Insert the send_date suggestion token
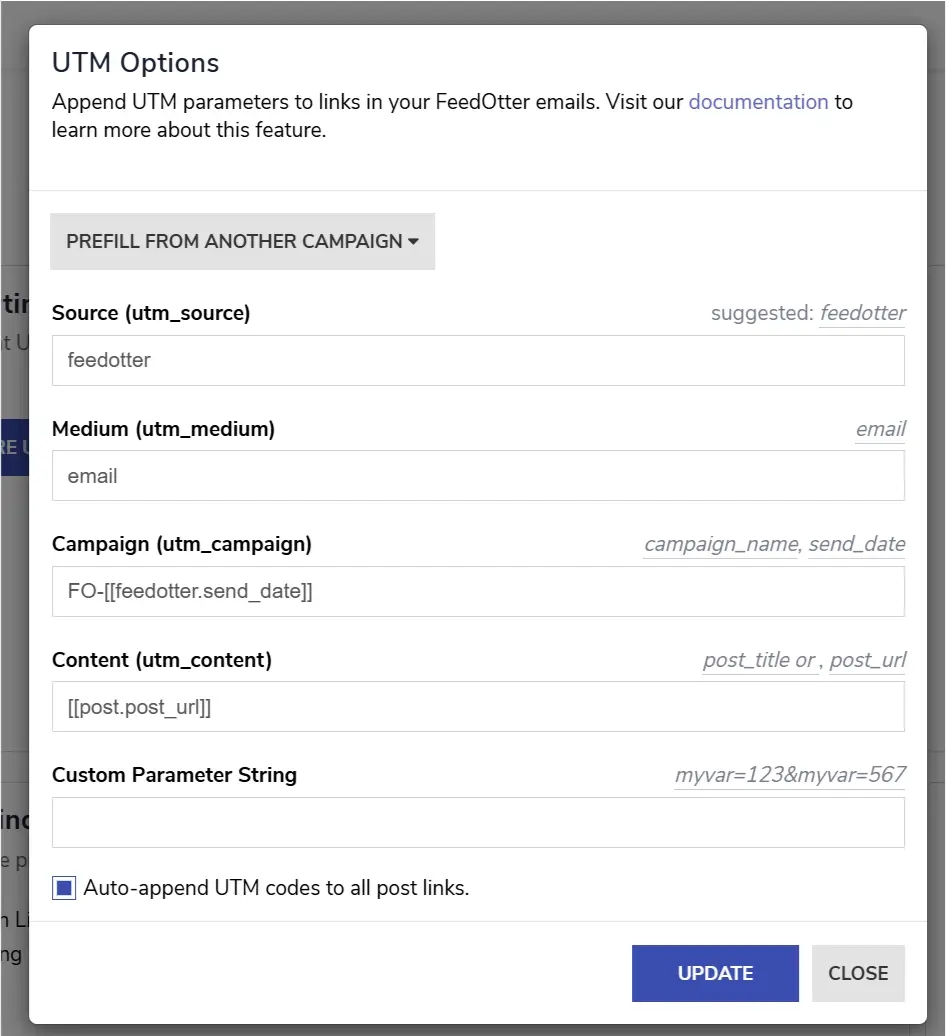This screenshot has height=1036, width=946. [857, 545]
